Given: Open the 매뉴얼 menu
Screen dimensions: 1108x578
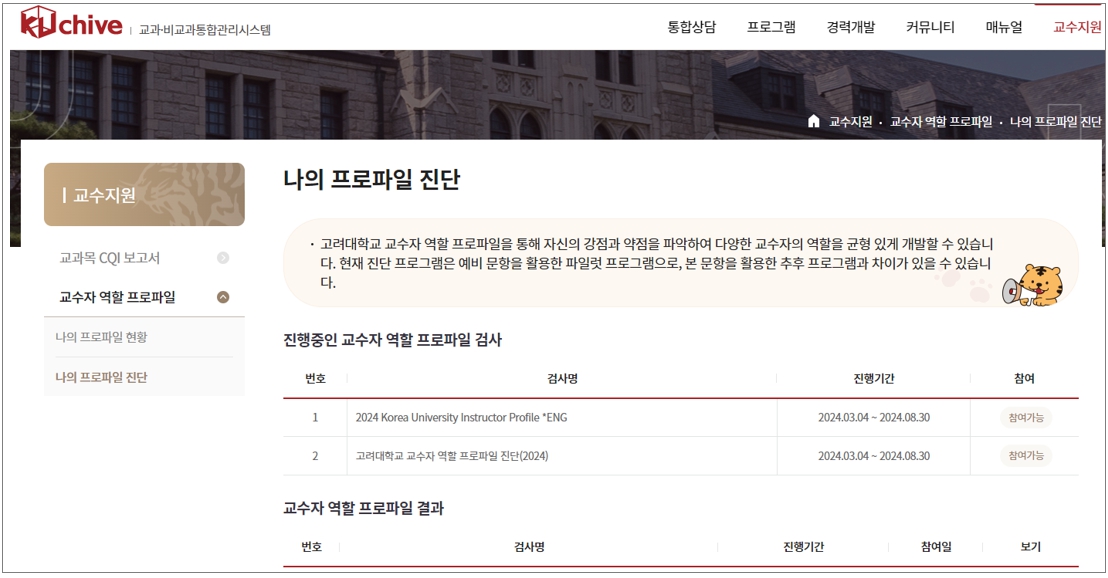Looking at the screenshot, I should click(1003, 27).
